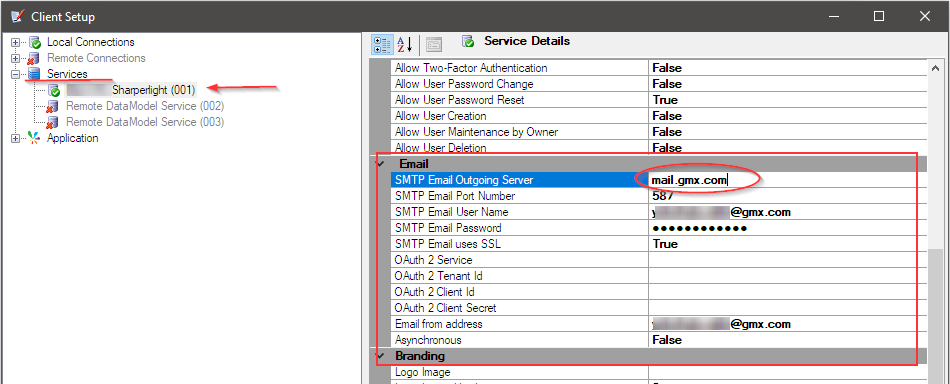Click the OAuth 2 Service value cell
Image resolution: width=950 pixels, height=384 pixels.
tap(788, 260)
